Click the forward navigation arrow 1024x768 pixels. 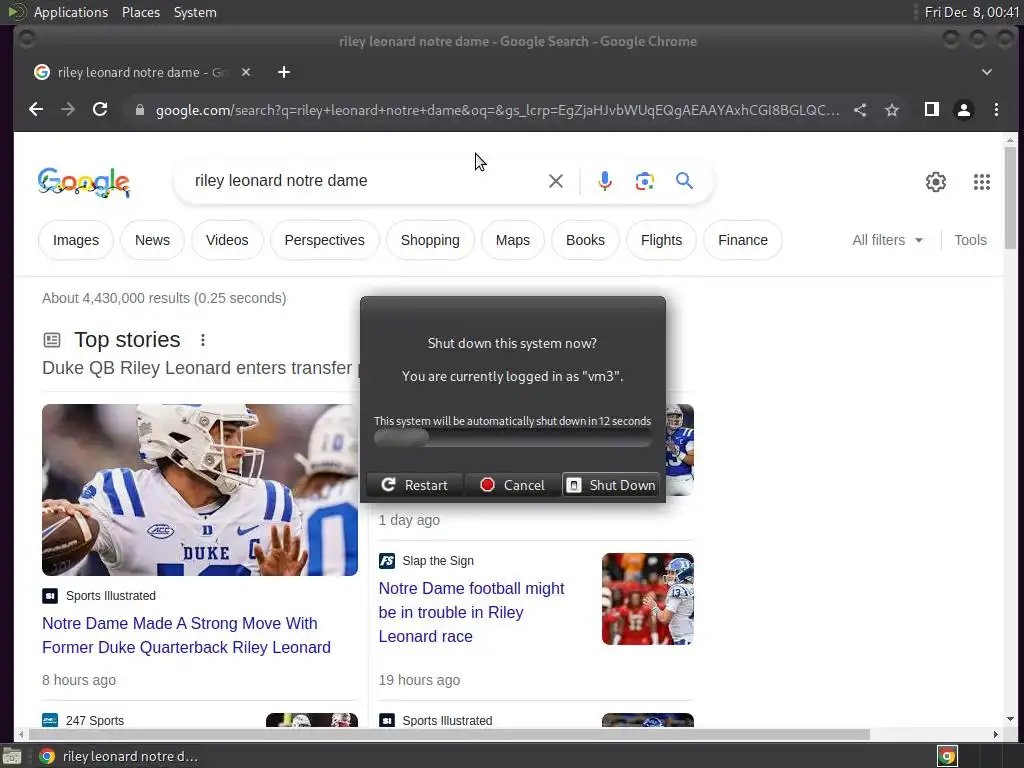click(68, 110)
